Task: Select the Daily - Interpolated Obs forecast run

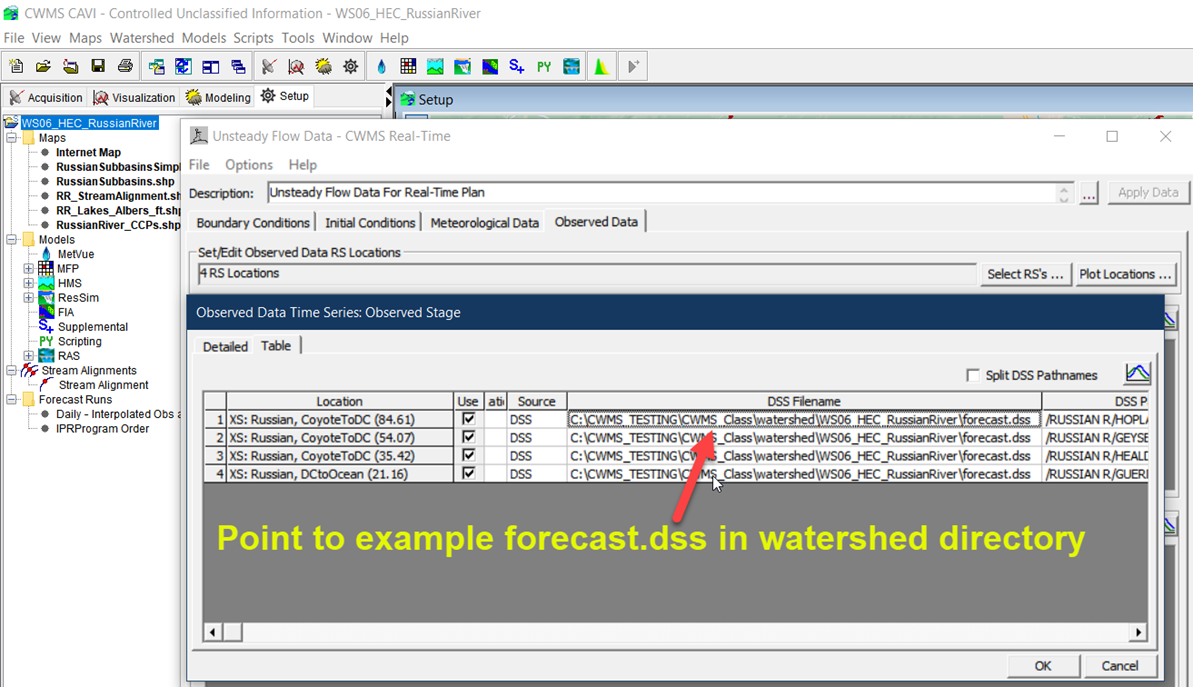Action: [x=119, y=414]
